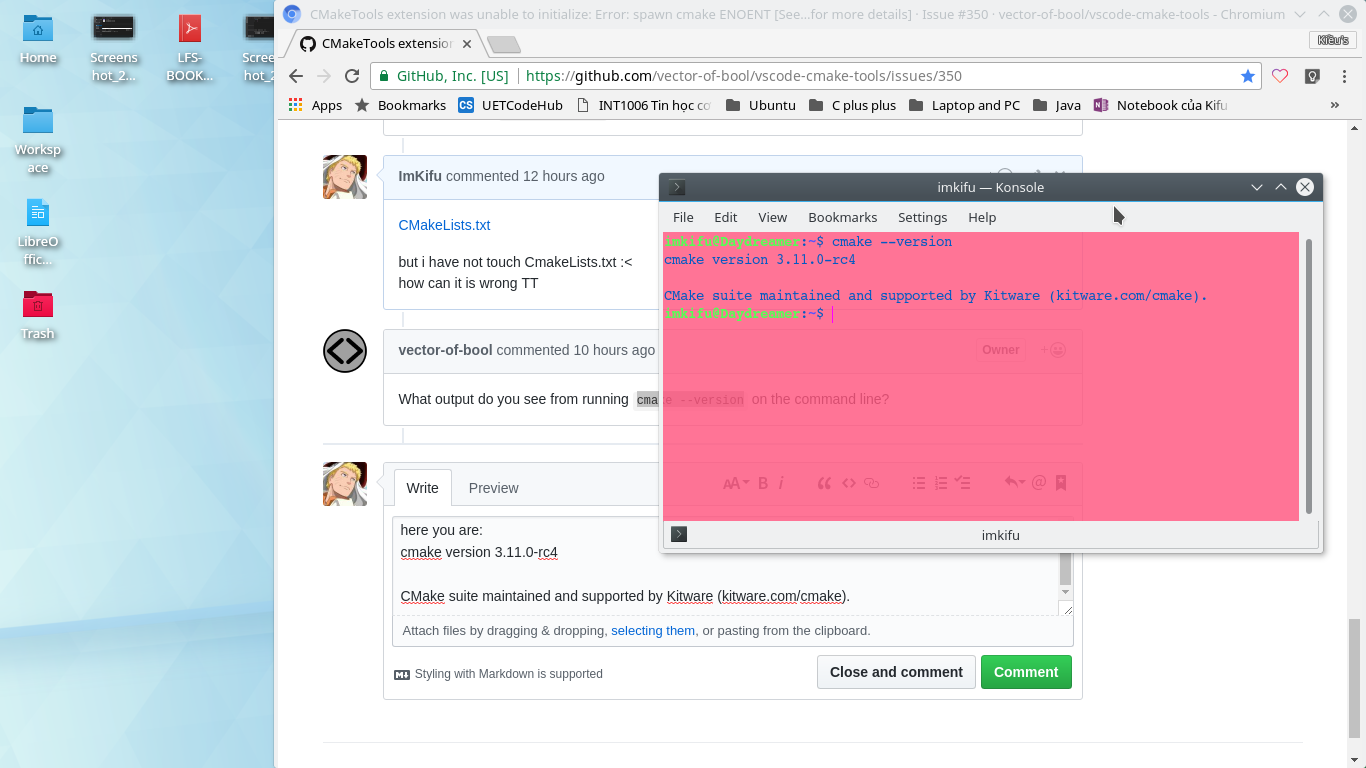Insert a quote using the toolbar icon

(x=824, y=482)
